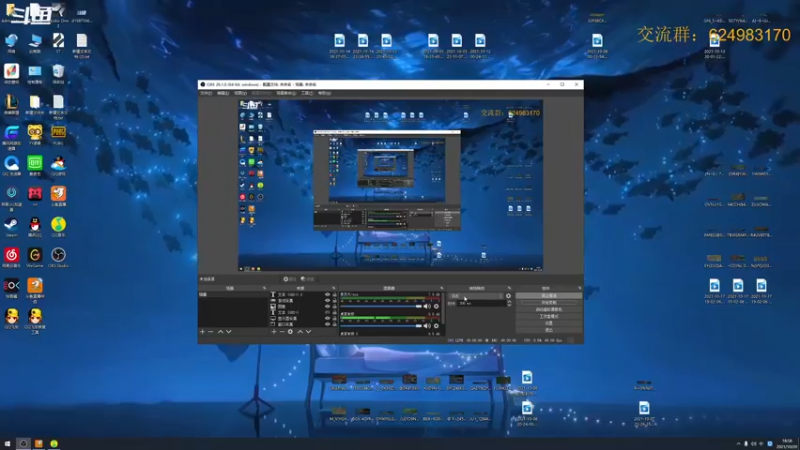Toggle visibility of the first text source
The width and height of the screenshot is (800, 450).
(x=328, y=294)
